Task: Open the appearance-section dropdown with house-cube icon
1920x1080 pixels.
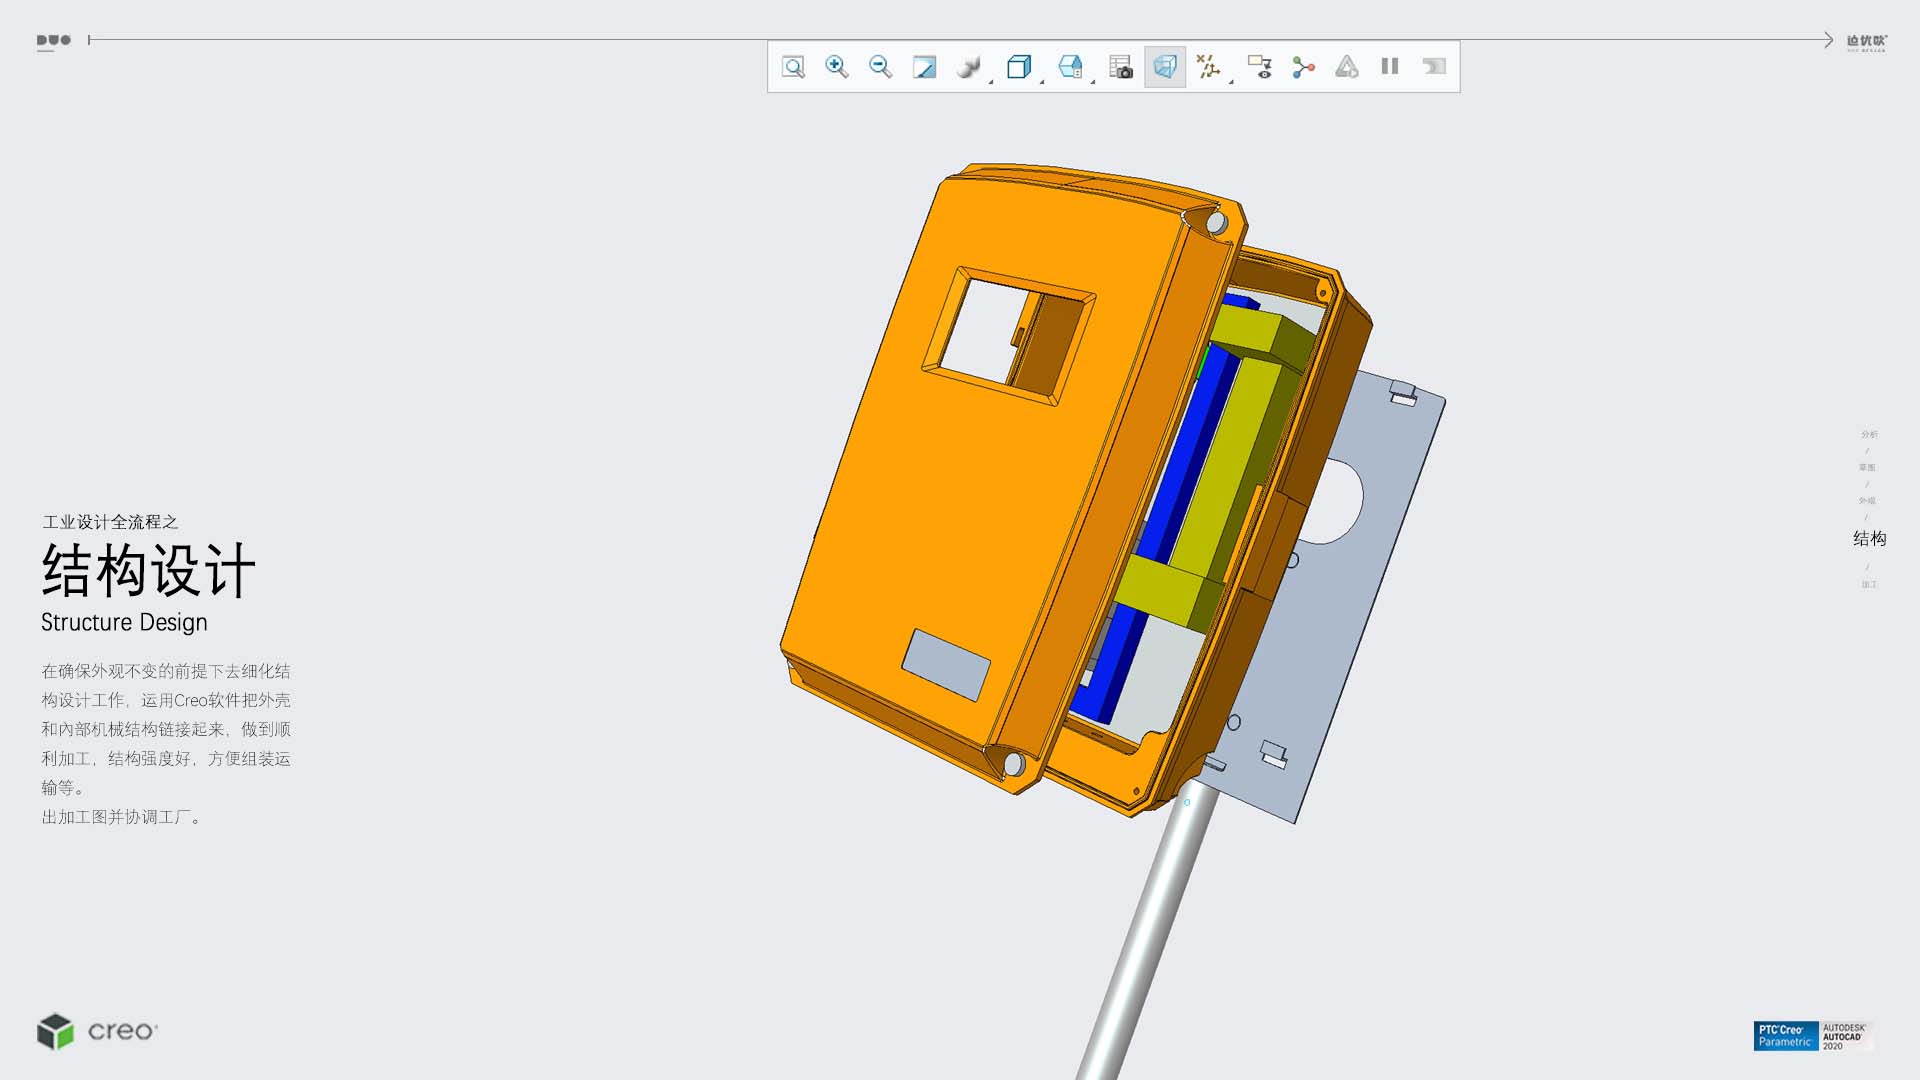Action: point(1072,67)
